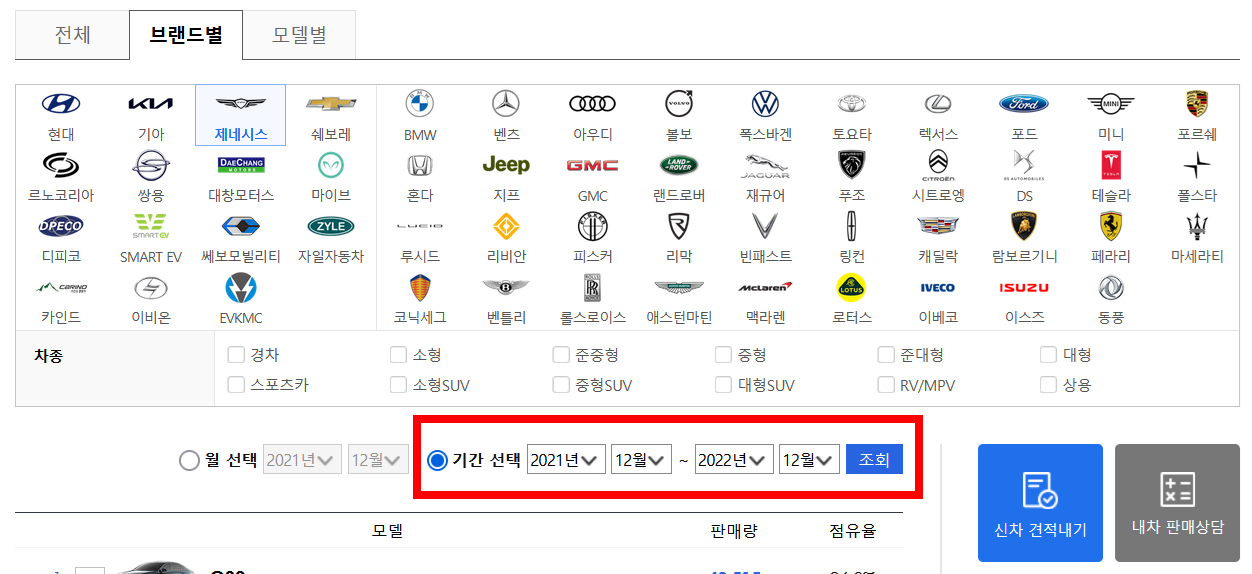Select the Honda (혼다) logo
The image size is (1252, 574).
tap(420, 164)
